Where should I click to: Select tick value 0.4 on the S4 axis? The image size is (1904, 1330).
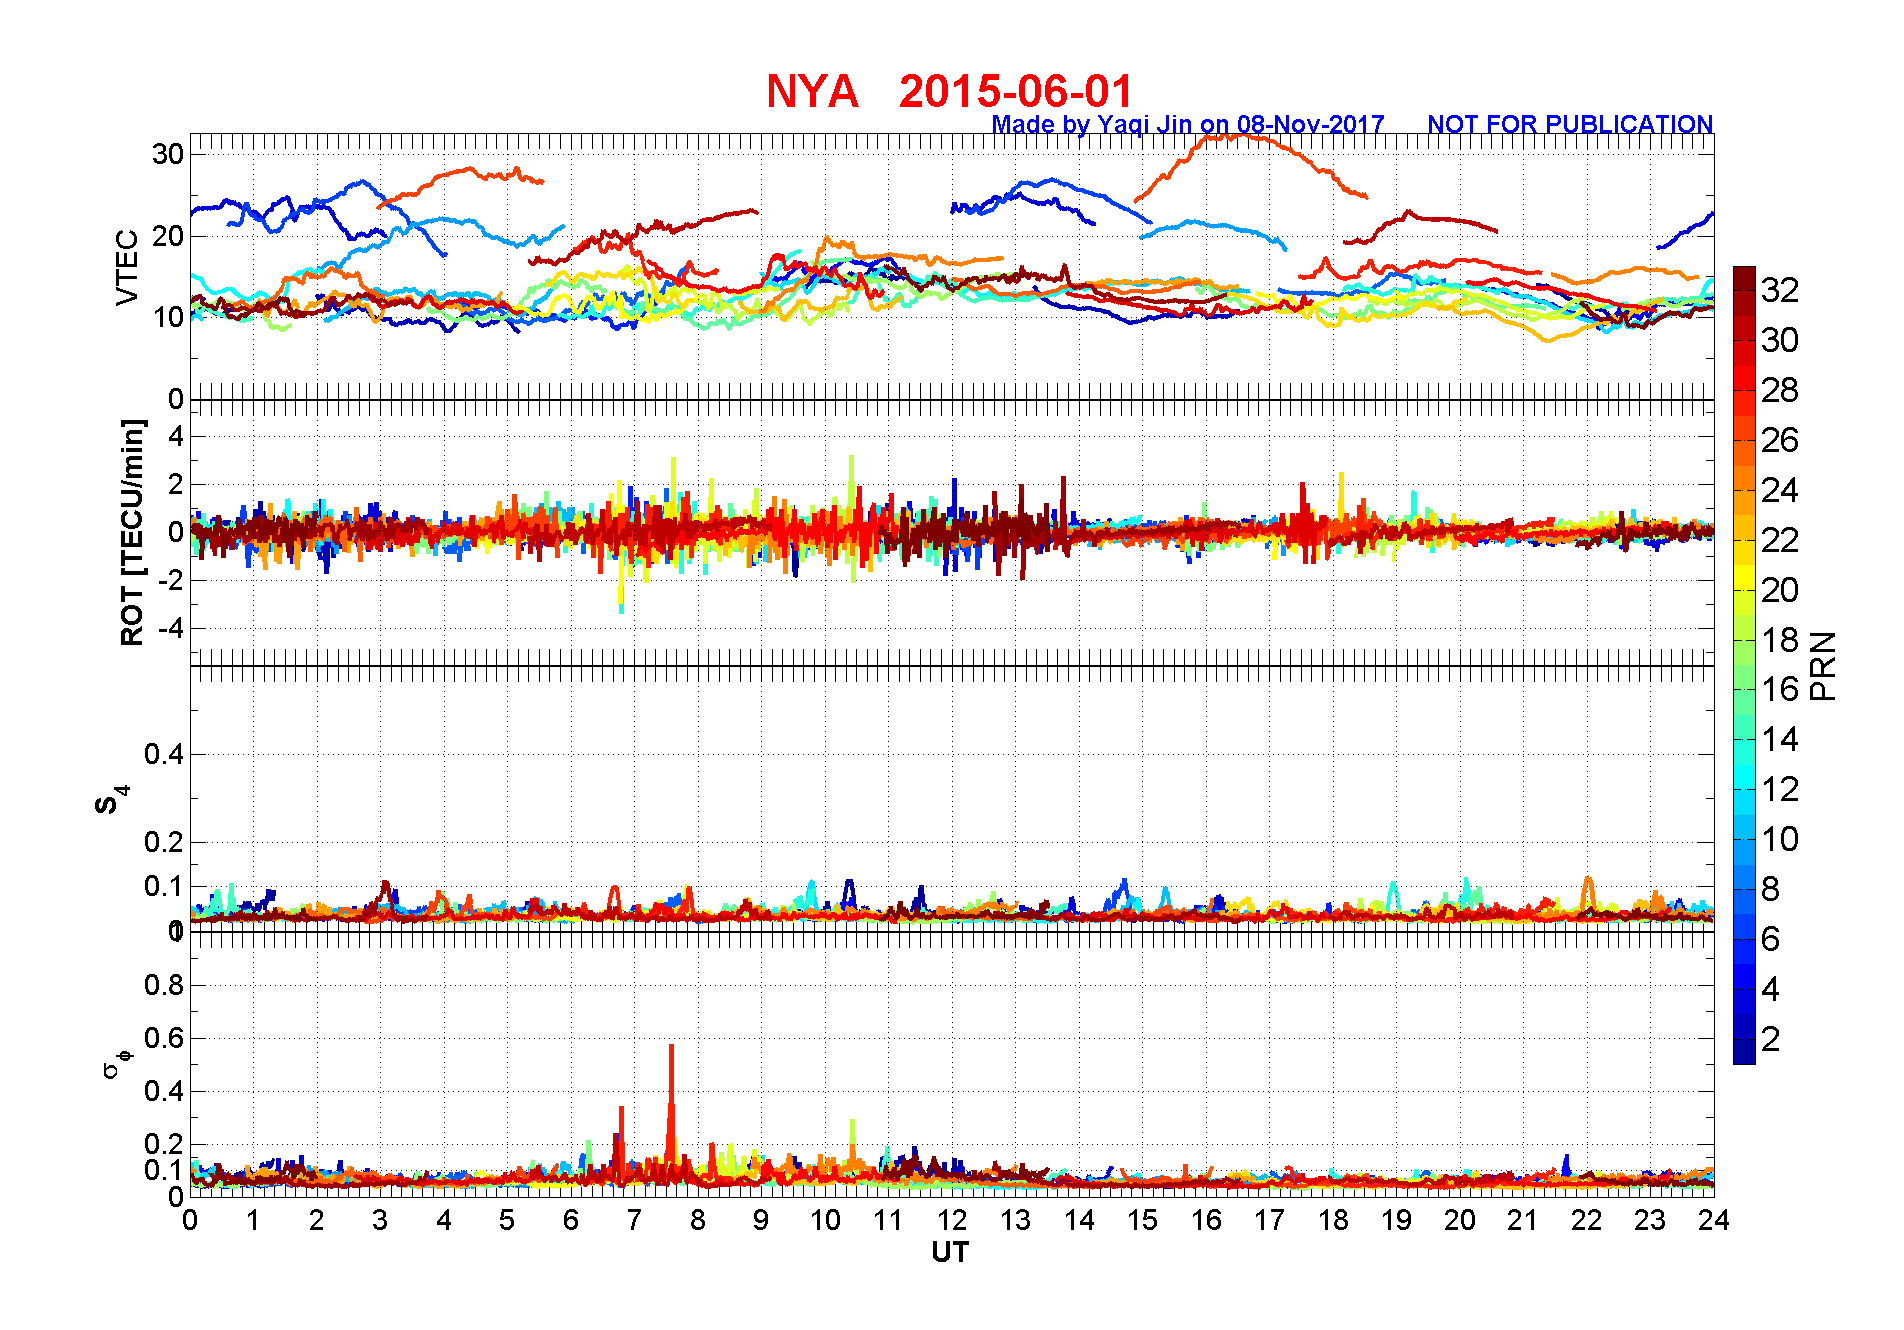coord(164,754)
